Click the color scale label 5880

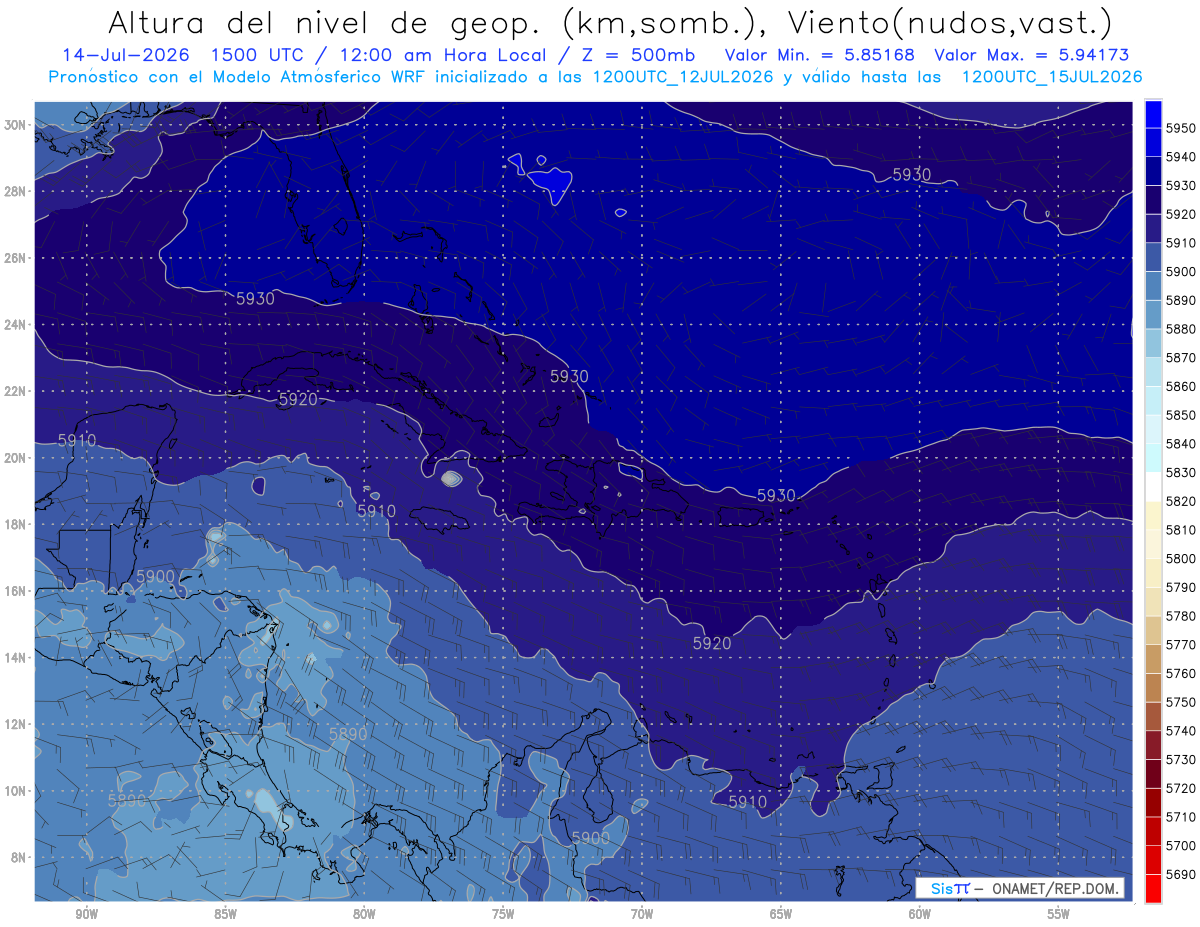click(x=1181, y=329)
